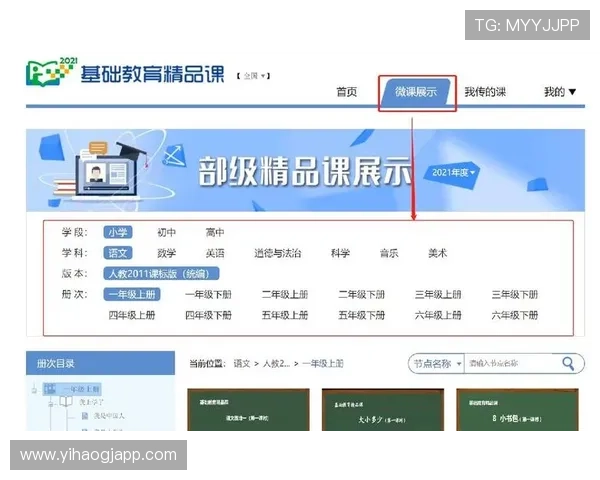Screen dimensions: 600x480
Task: Choose 三年级下册 volume
Action: point(515,294)
